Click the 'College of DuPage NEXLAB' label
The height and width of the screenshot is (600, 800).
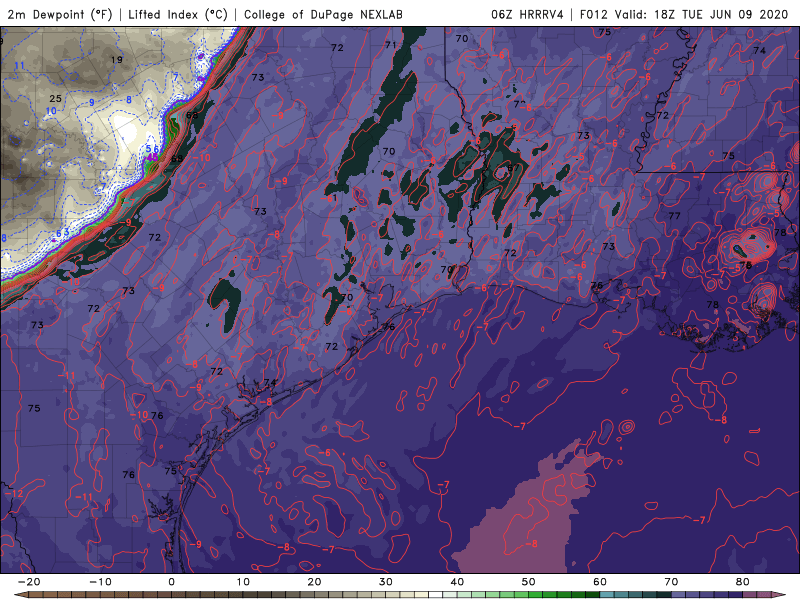click(x=323, y=14)
